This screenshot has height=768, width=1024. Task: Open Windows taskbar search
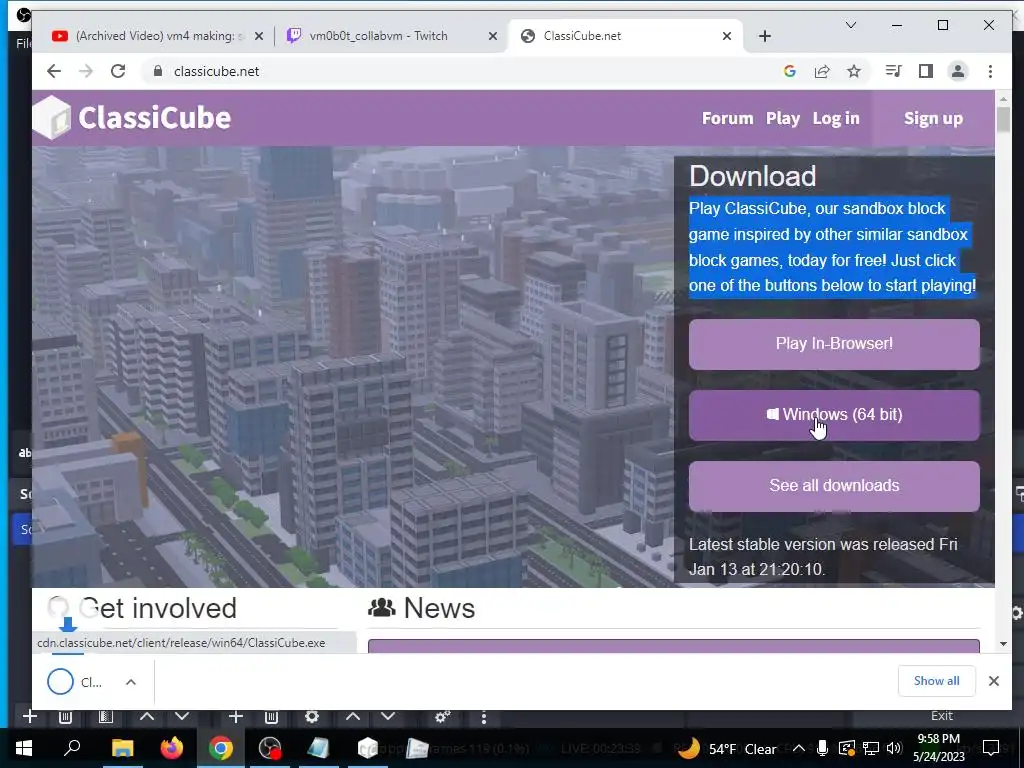click(72, 748)
